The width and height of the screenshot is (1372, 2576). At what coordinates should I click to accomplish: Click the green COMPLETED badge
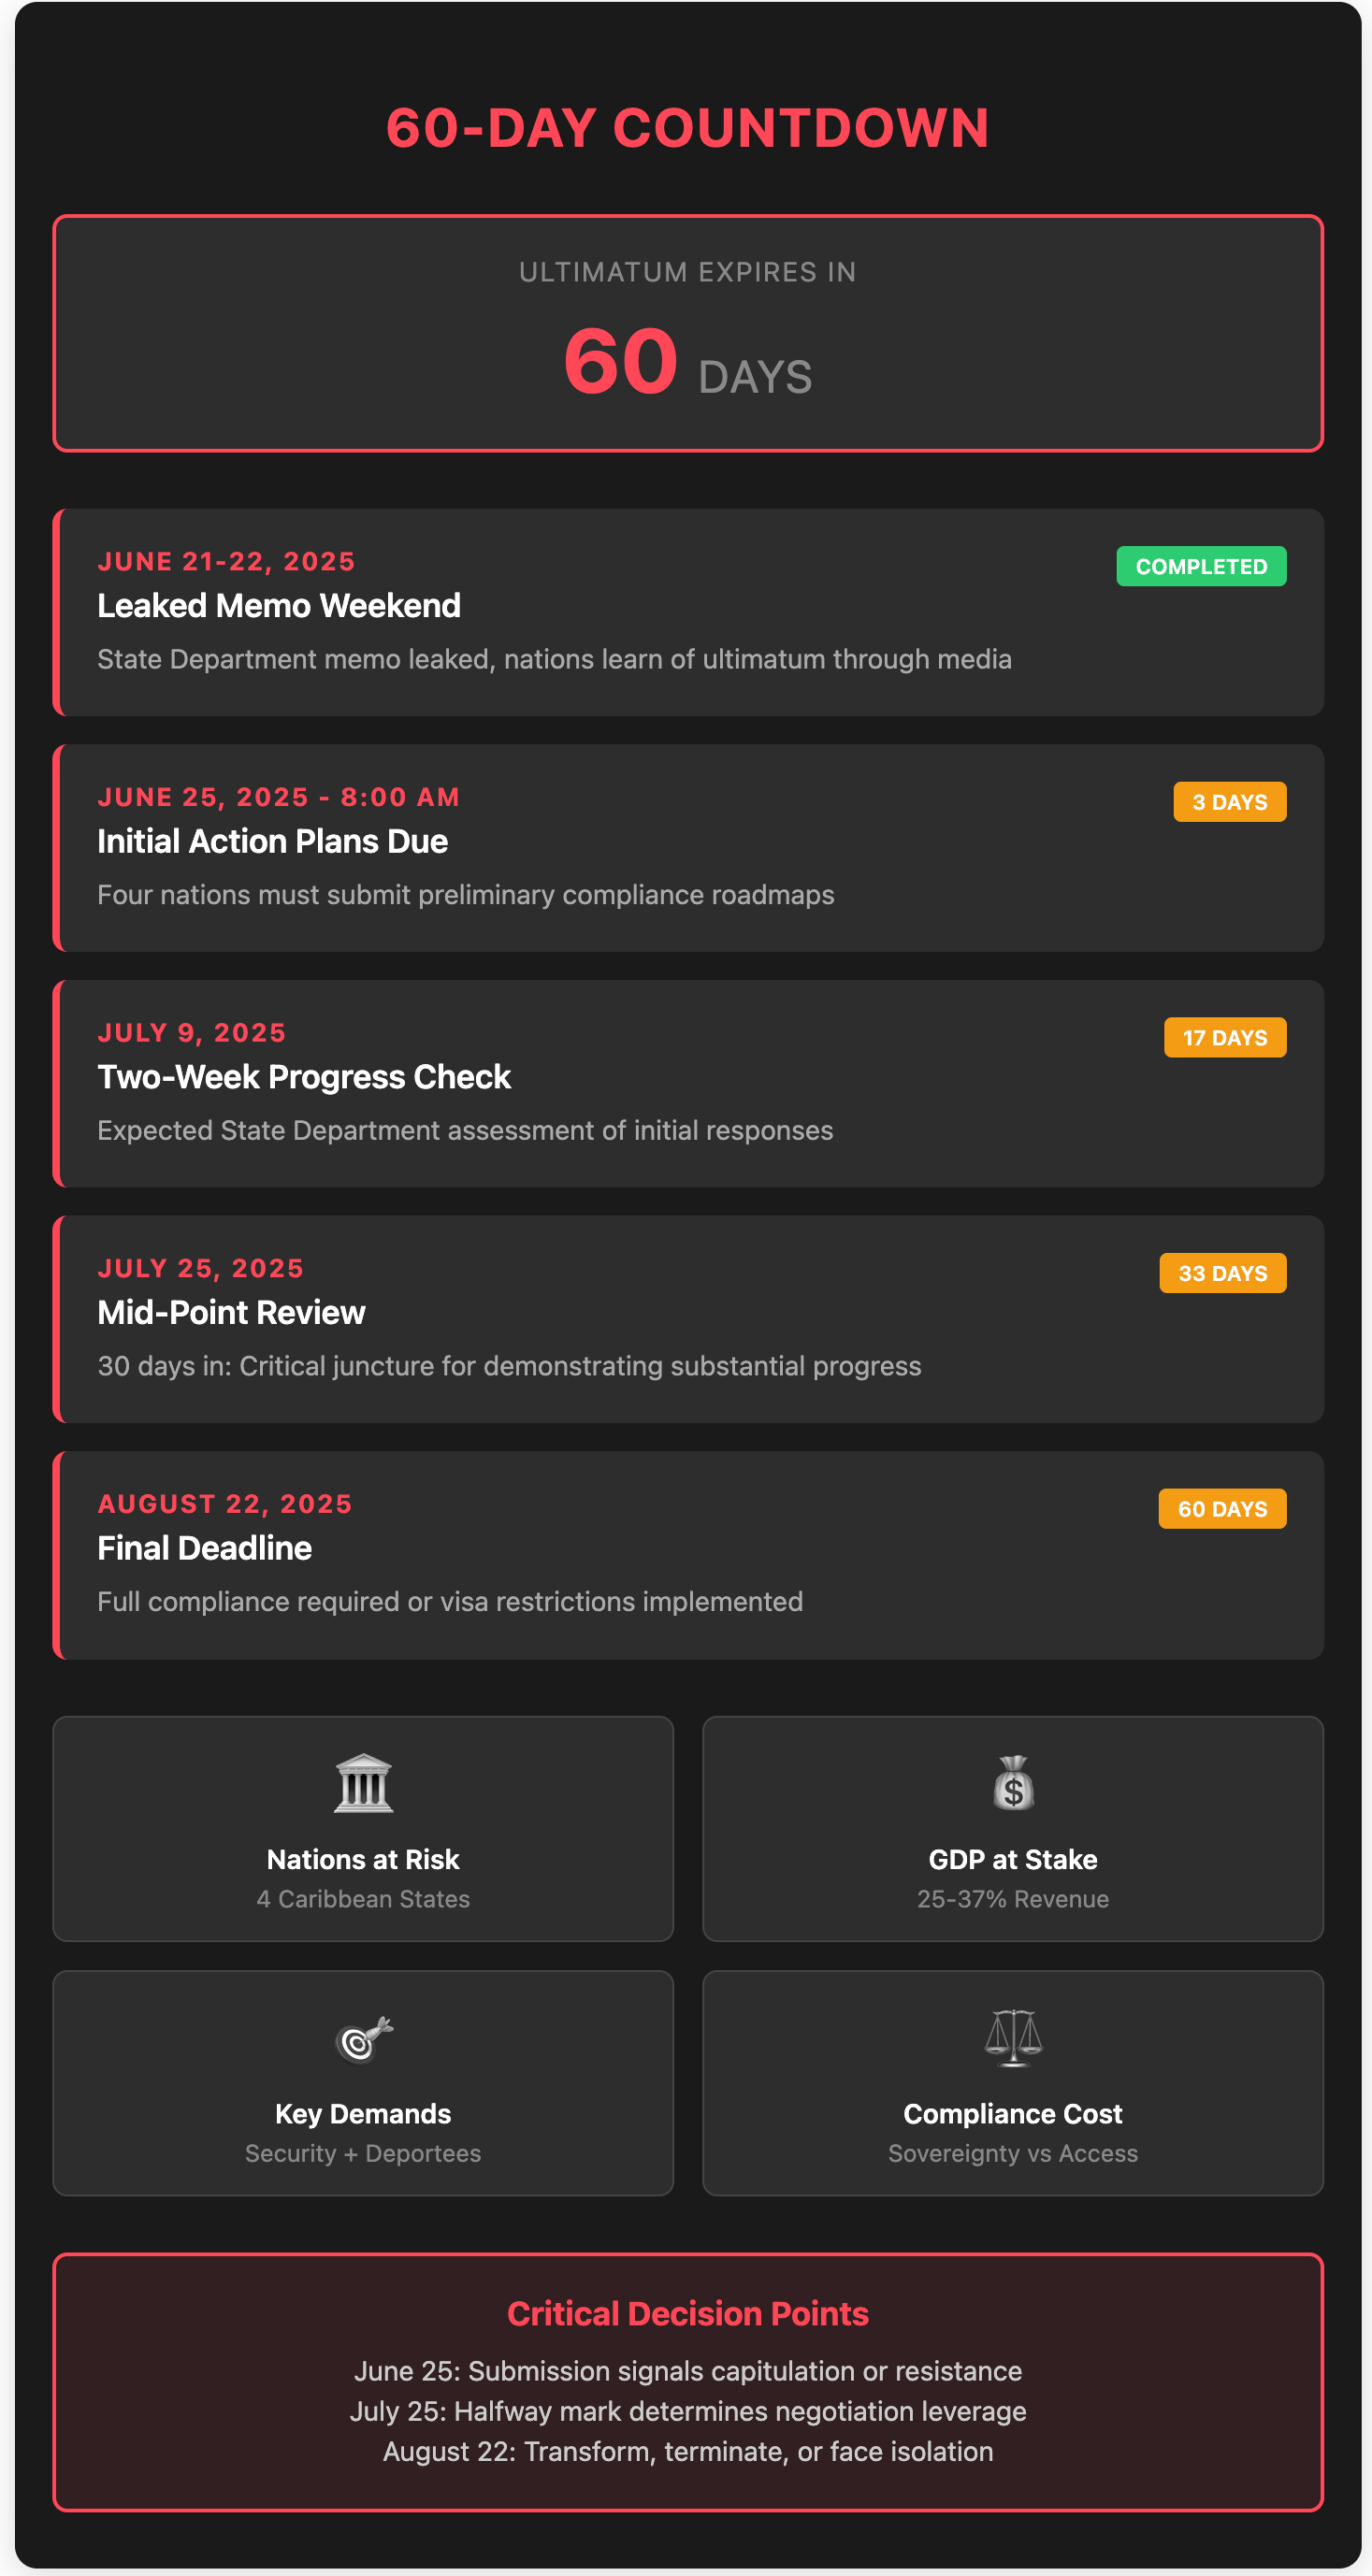point(1201,566)
